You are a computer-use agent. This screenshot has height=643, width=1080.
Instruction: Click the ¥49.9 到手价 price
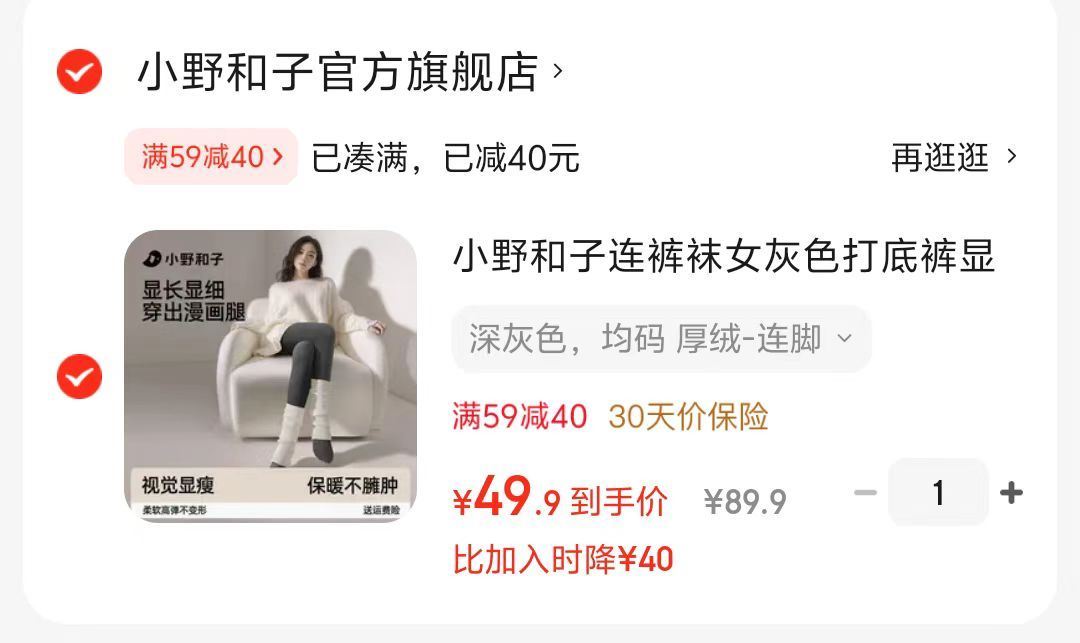(x=560, y=498)
